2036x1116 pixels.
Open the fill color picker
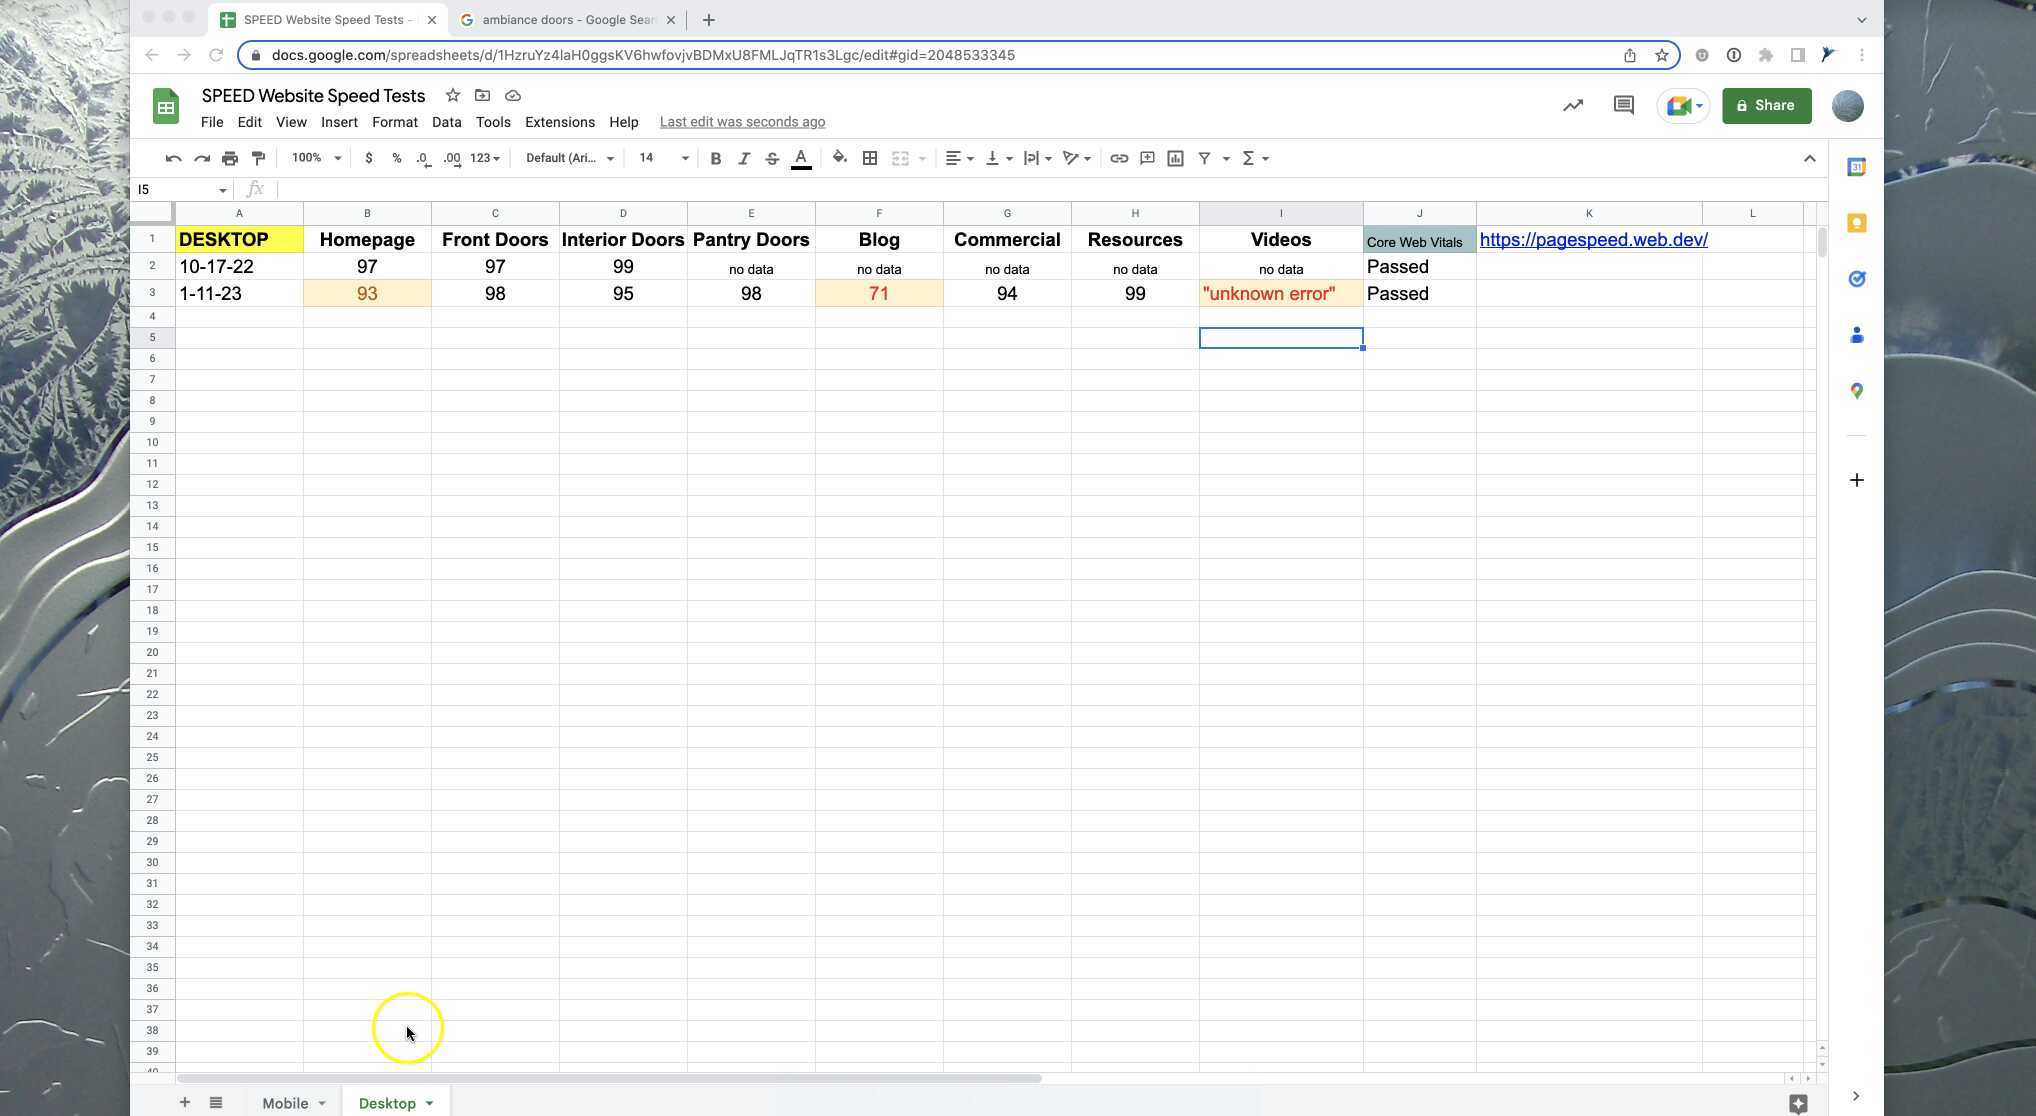tap(839, 158)
